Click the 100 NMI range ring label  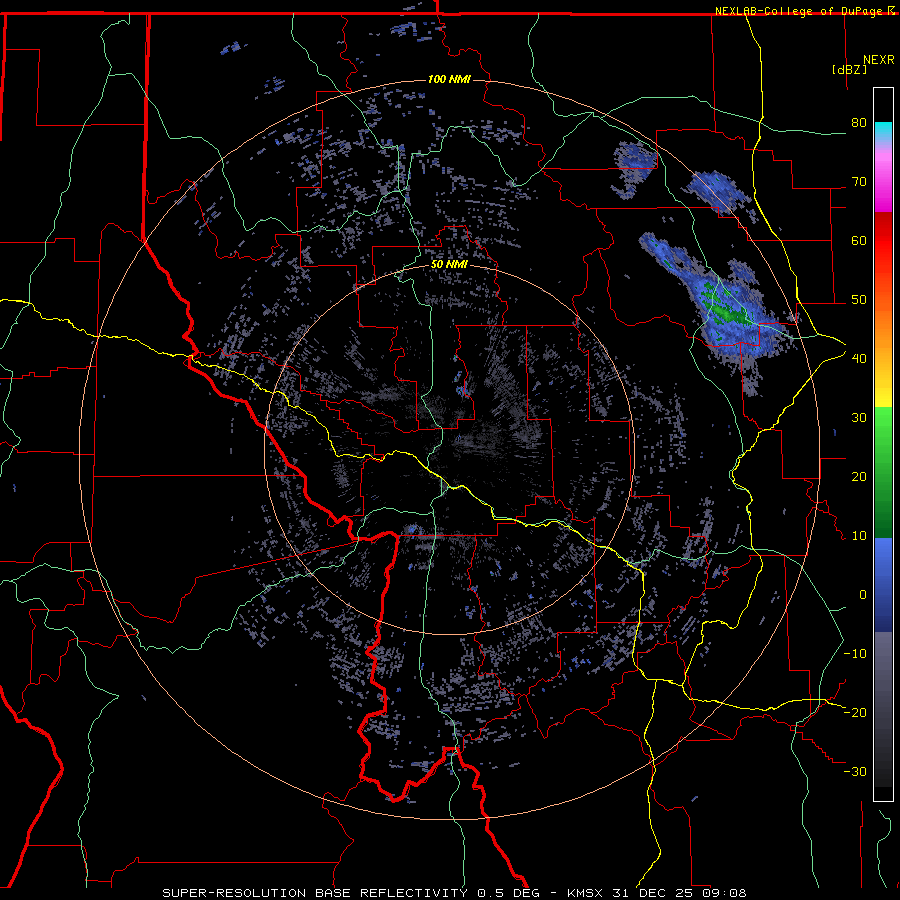pyautogui.click(x=449, y=79)
